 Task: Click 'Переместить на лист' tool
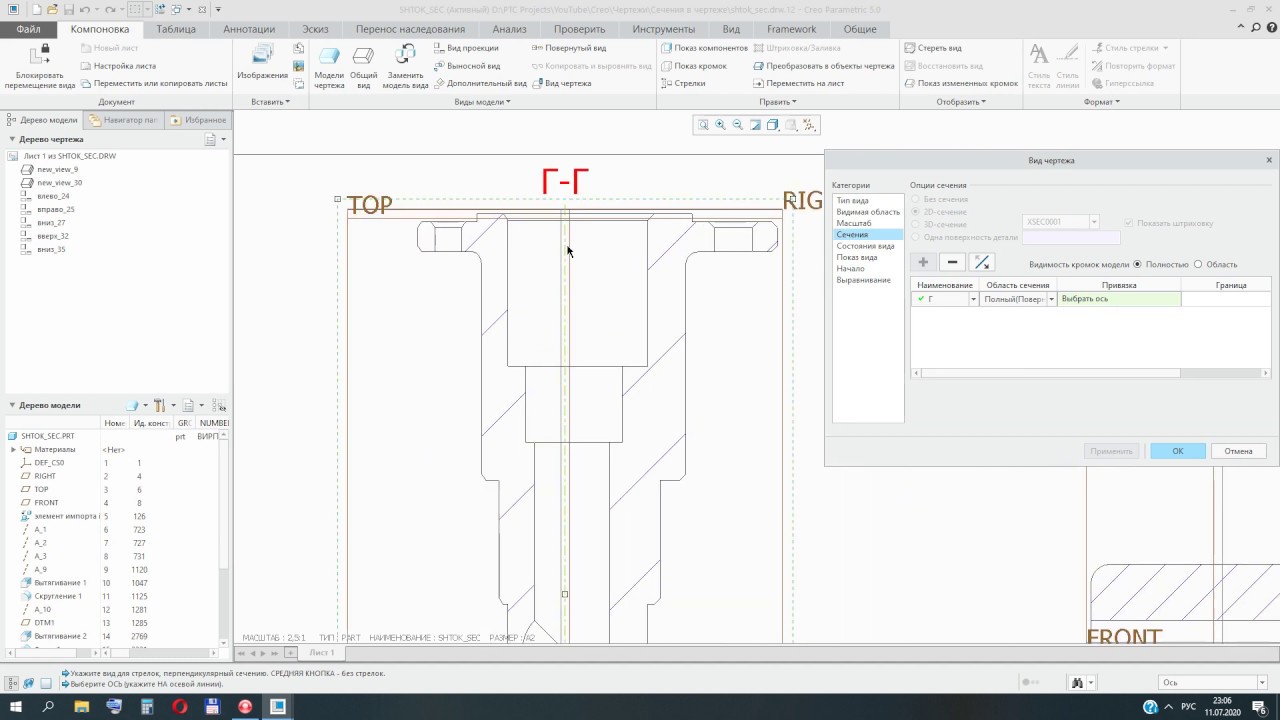(x=800, y=83)
